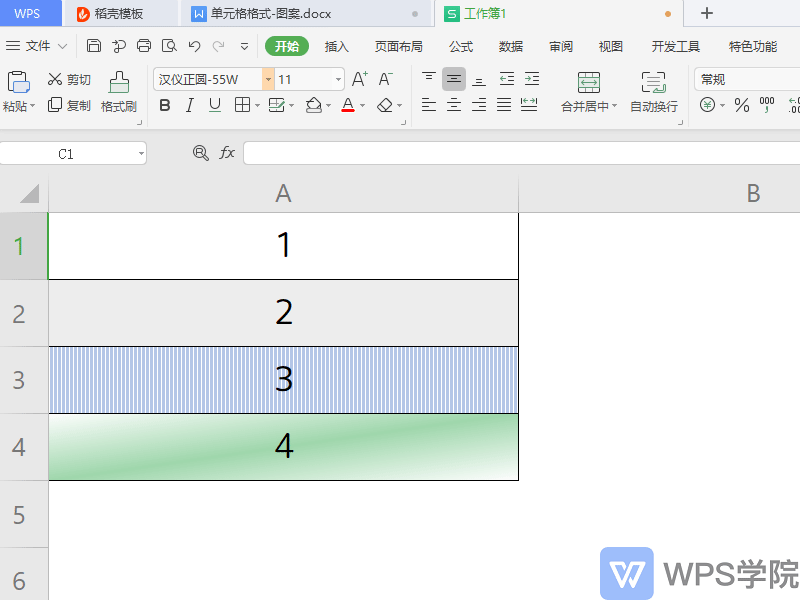The height and width of the screenshot is (600, 800).
Task: Switch to the 数据 tab
Action: click(511, 46)
